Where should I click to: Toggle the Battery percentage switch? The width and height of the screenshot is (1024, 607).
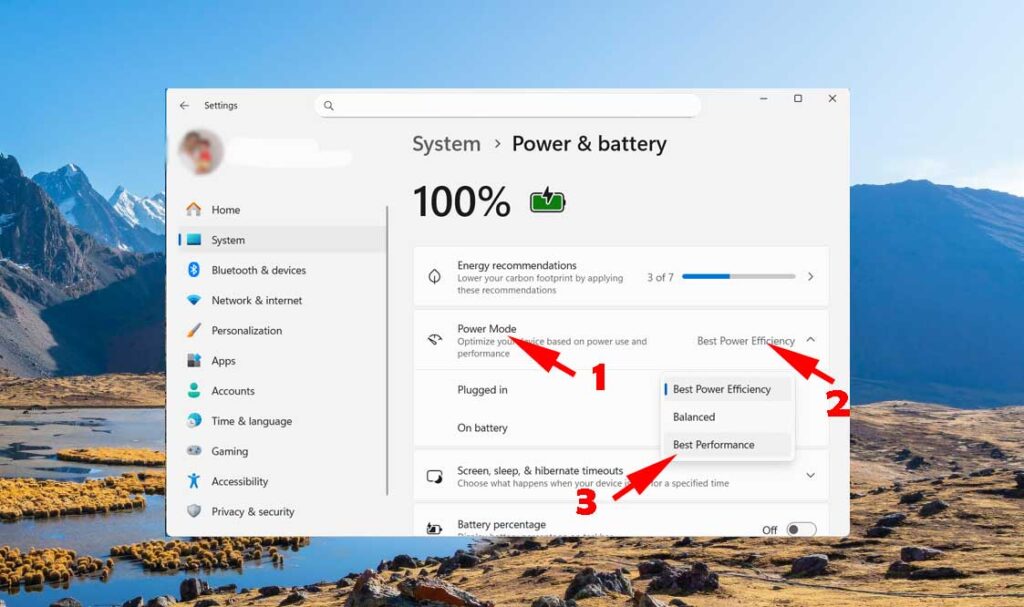pos(801,530)
